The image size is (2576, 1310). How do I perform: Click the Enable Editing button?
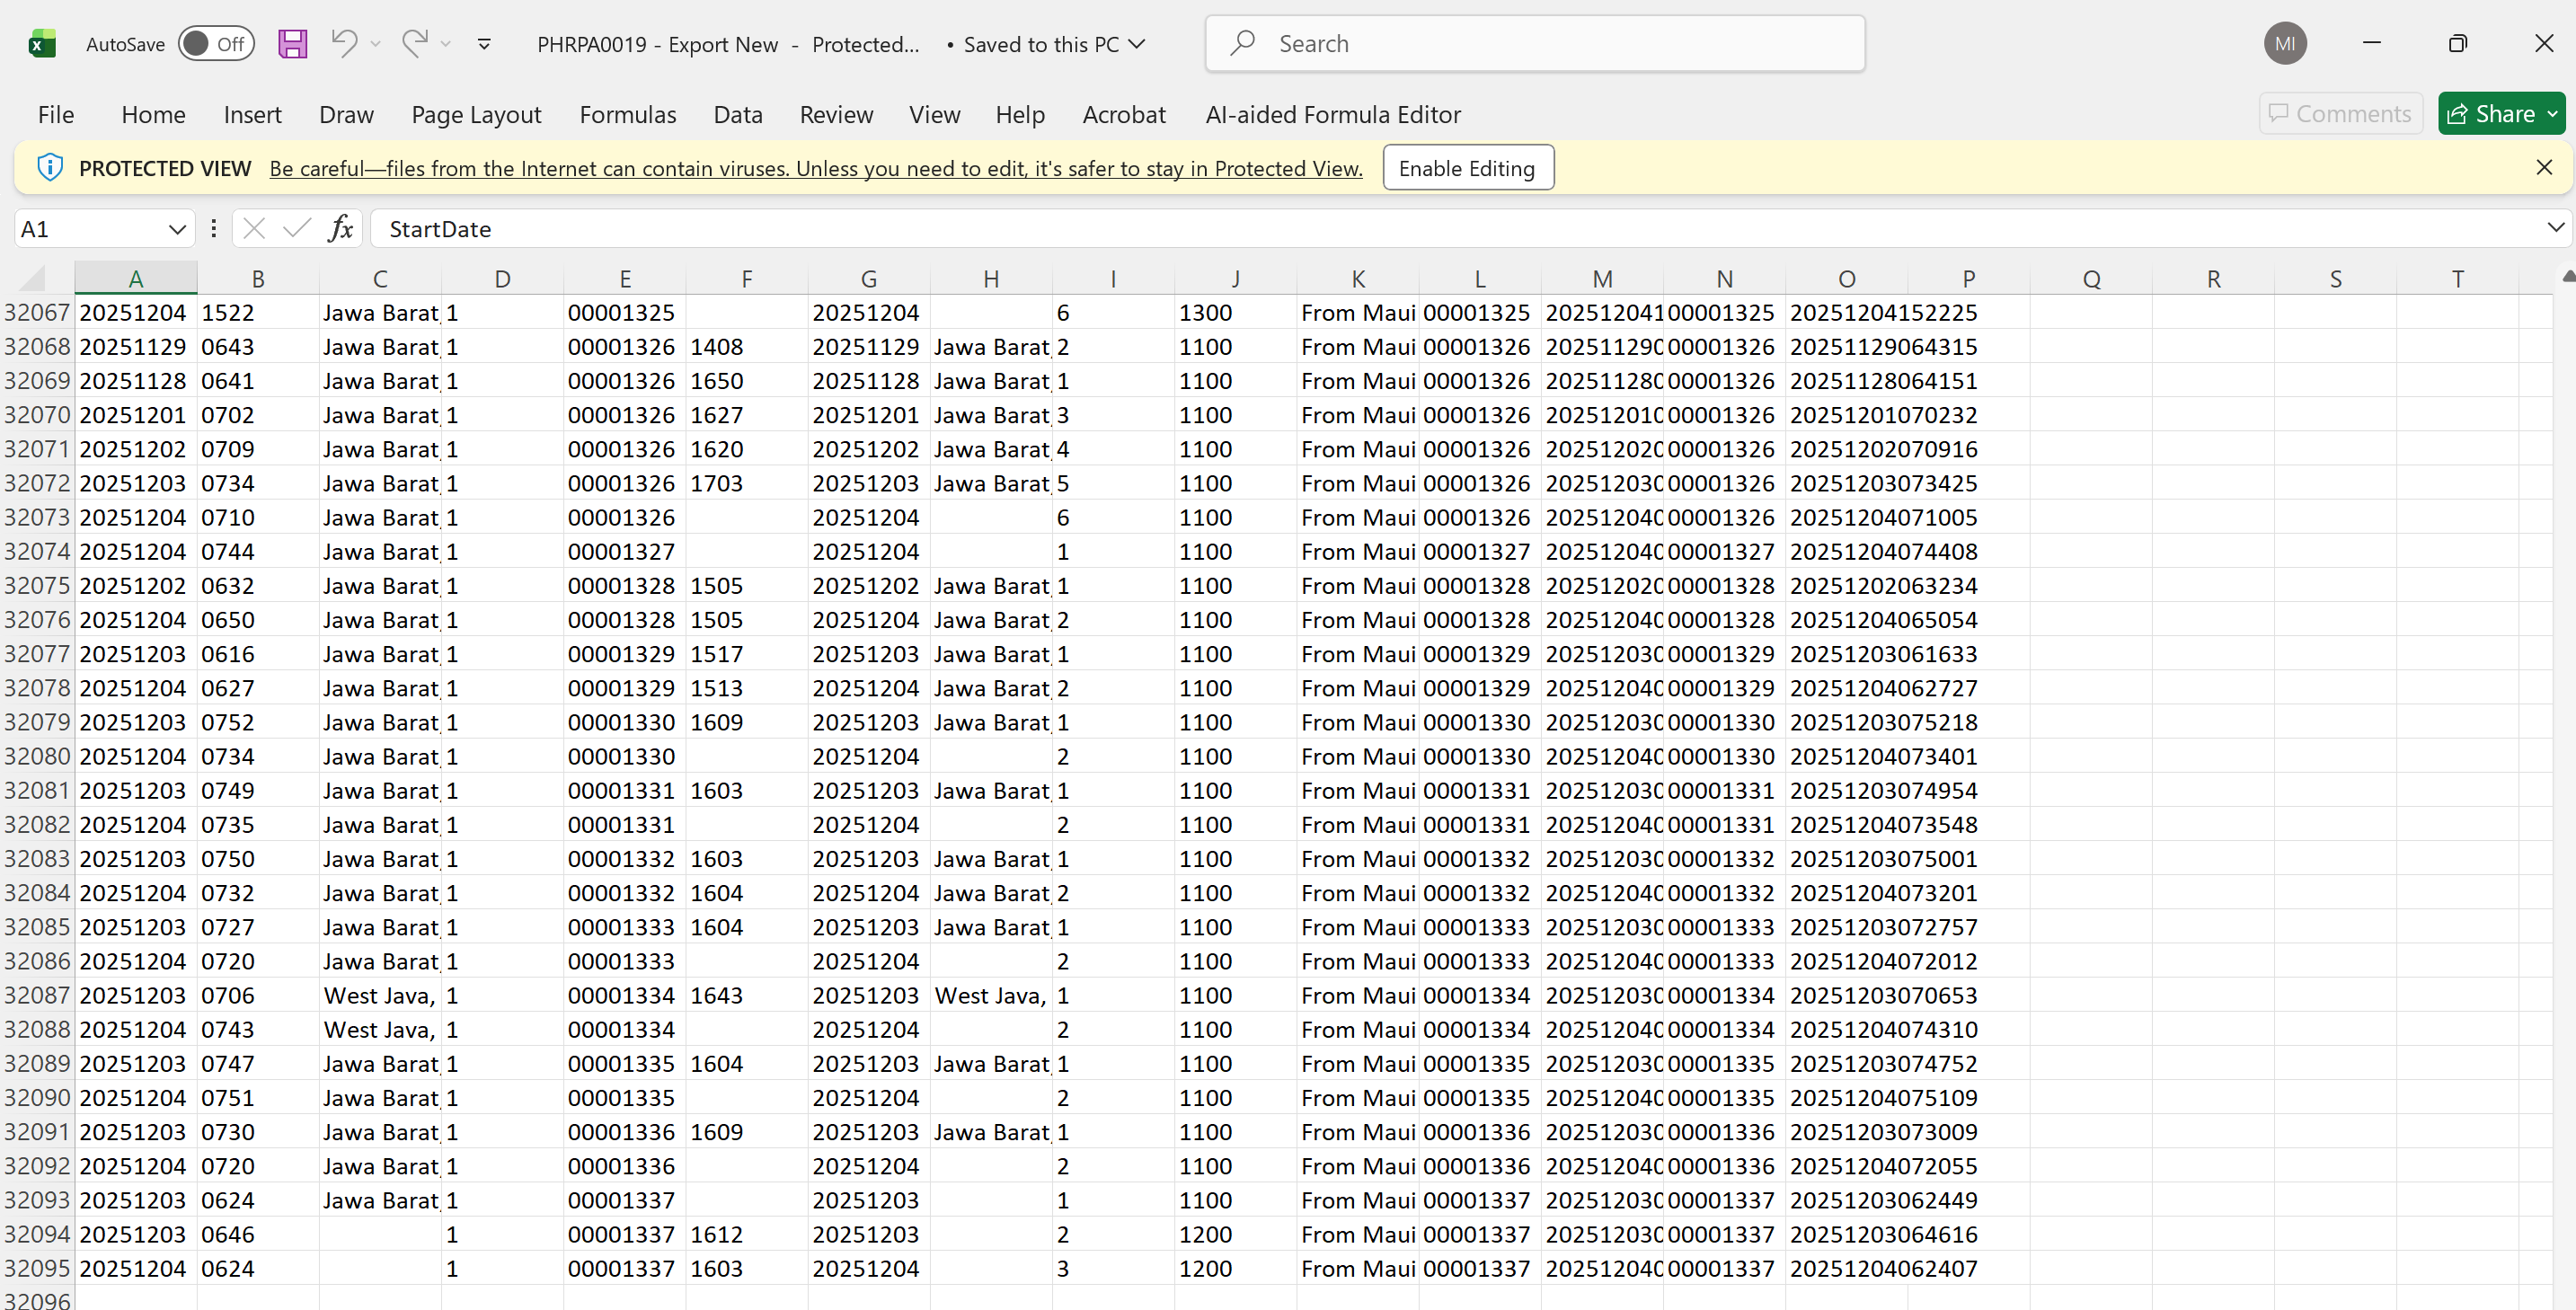click(x=1466, y=168)
